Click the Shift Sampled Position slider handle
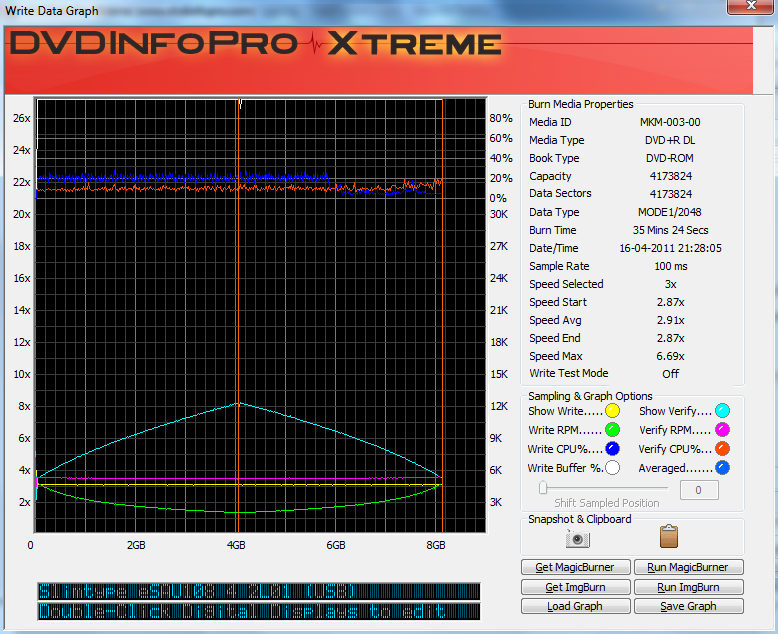The image size is (778, 634). coord(543,488)
